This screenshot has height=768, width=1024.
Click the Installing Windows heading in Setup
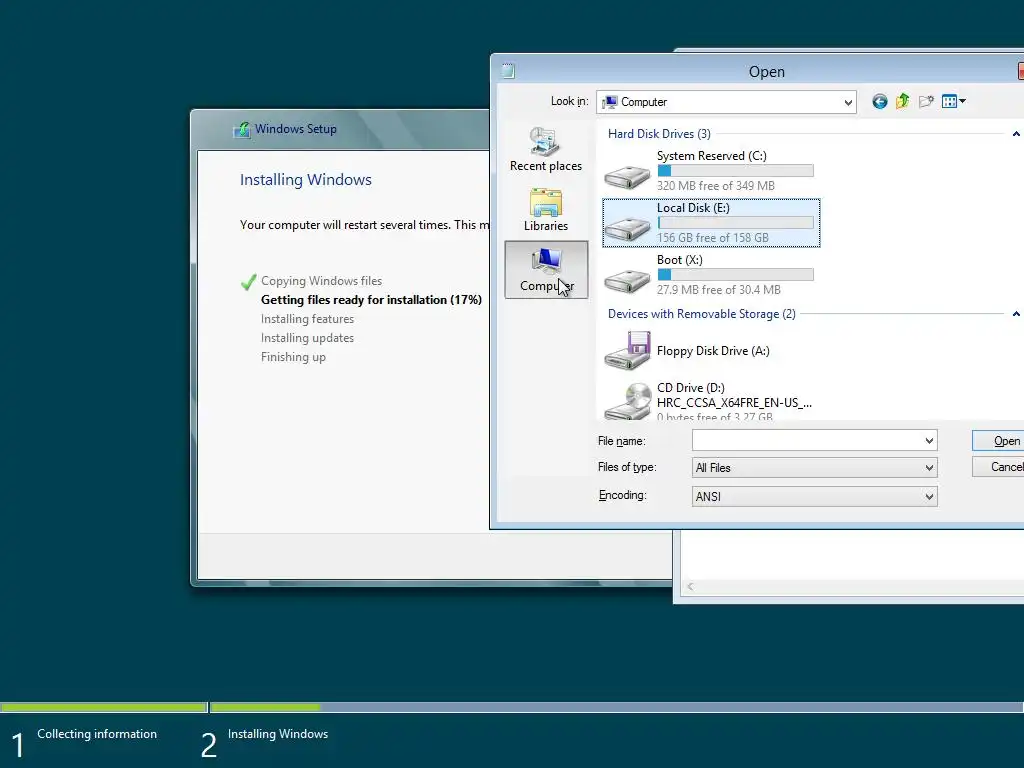pyautogui.click(x=306, y=180)
